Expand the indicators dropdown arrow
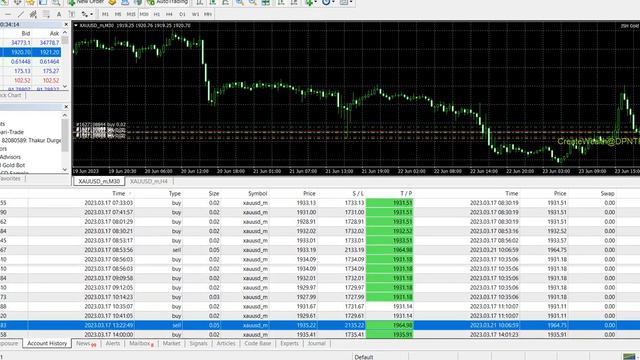The height and width of the screenshot is (360, 640). (316, 2)
